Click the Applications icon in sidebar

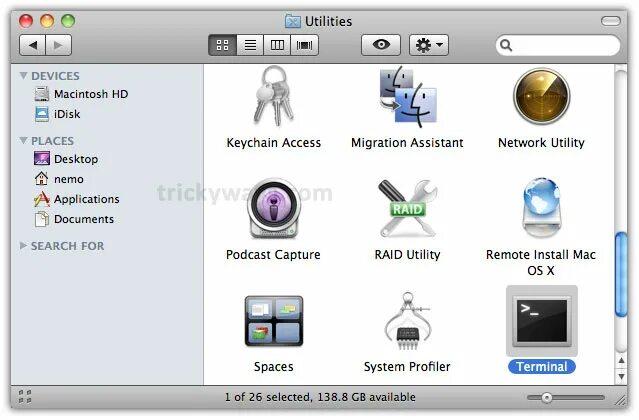coord(42,199)
